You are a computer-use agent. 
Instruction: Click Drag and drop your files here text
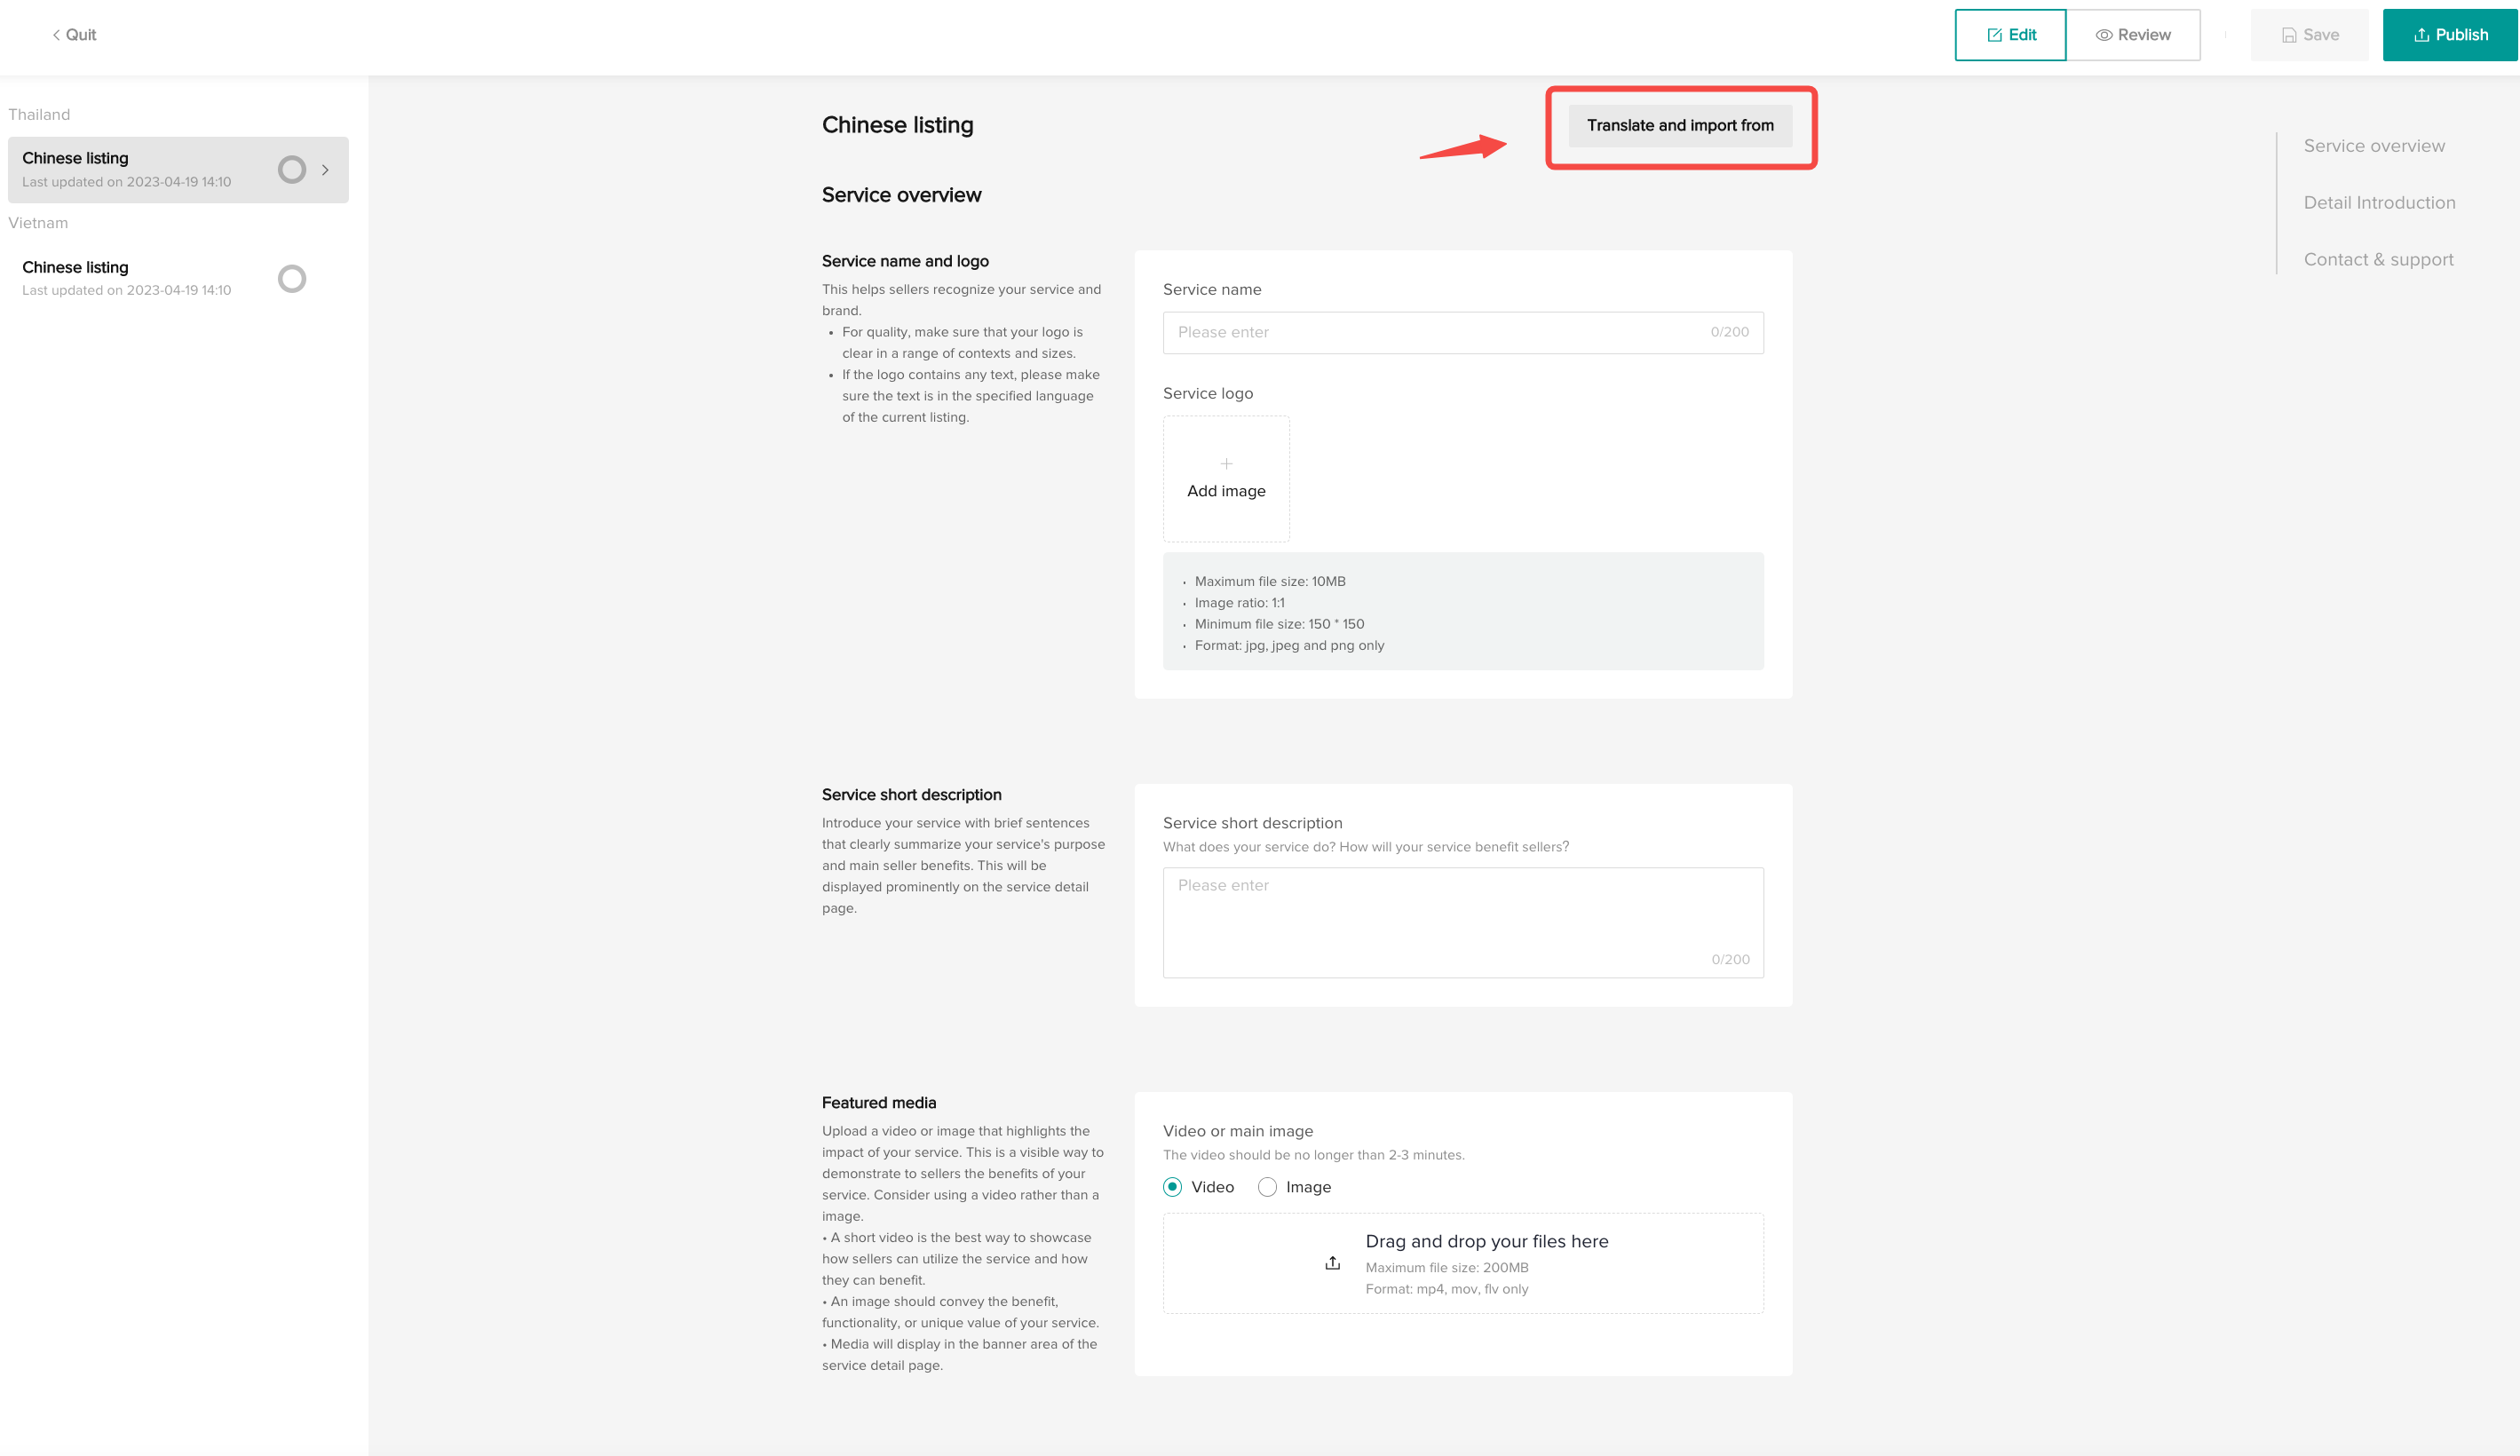tap(1487, 1241)
